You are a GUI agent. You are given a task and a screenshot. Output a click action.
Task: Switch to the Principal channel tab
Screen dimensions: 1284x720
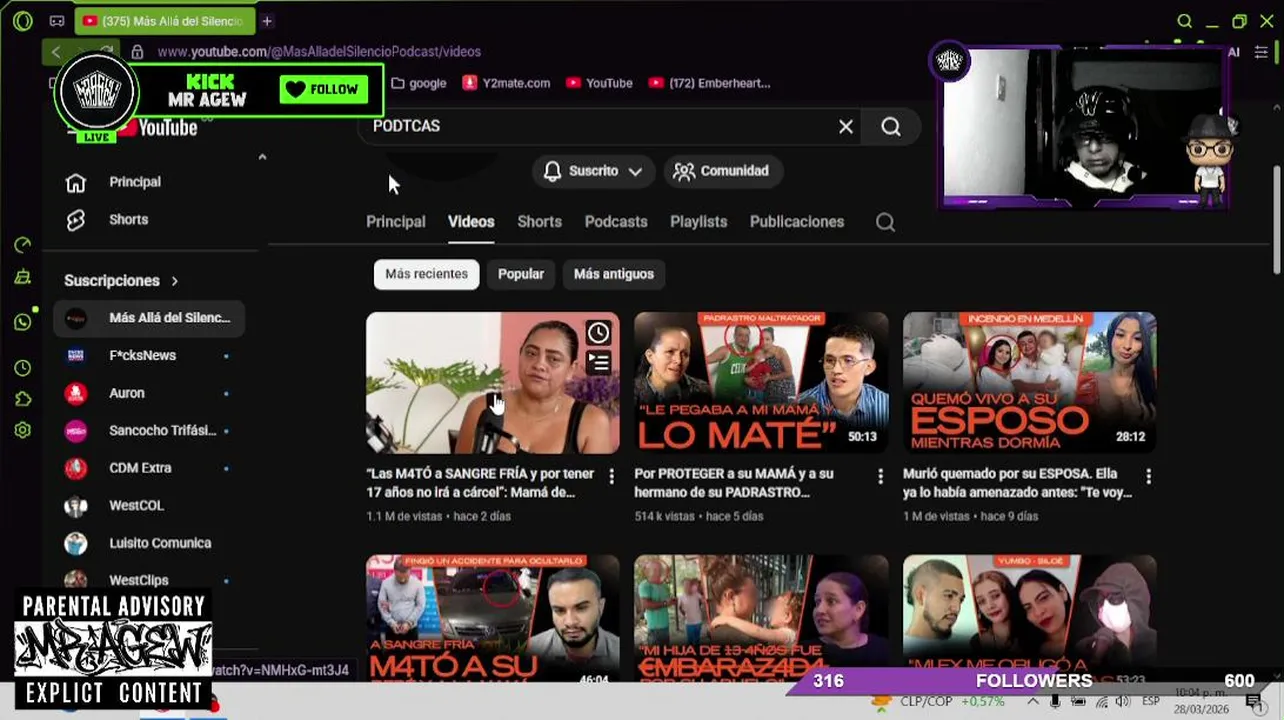(x=396, y=222)
